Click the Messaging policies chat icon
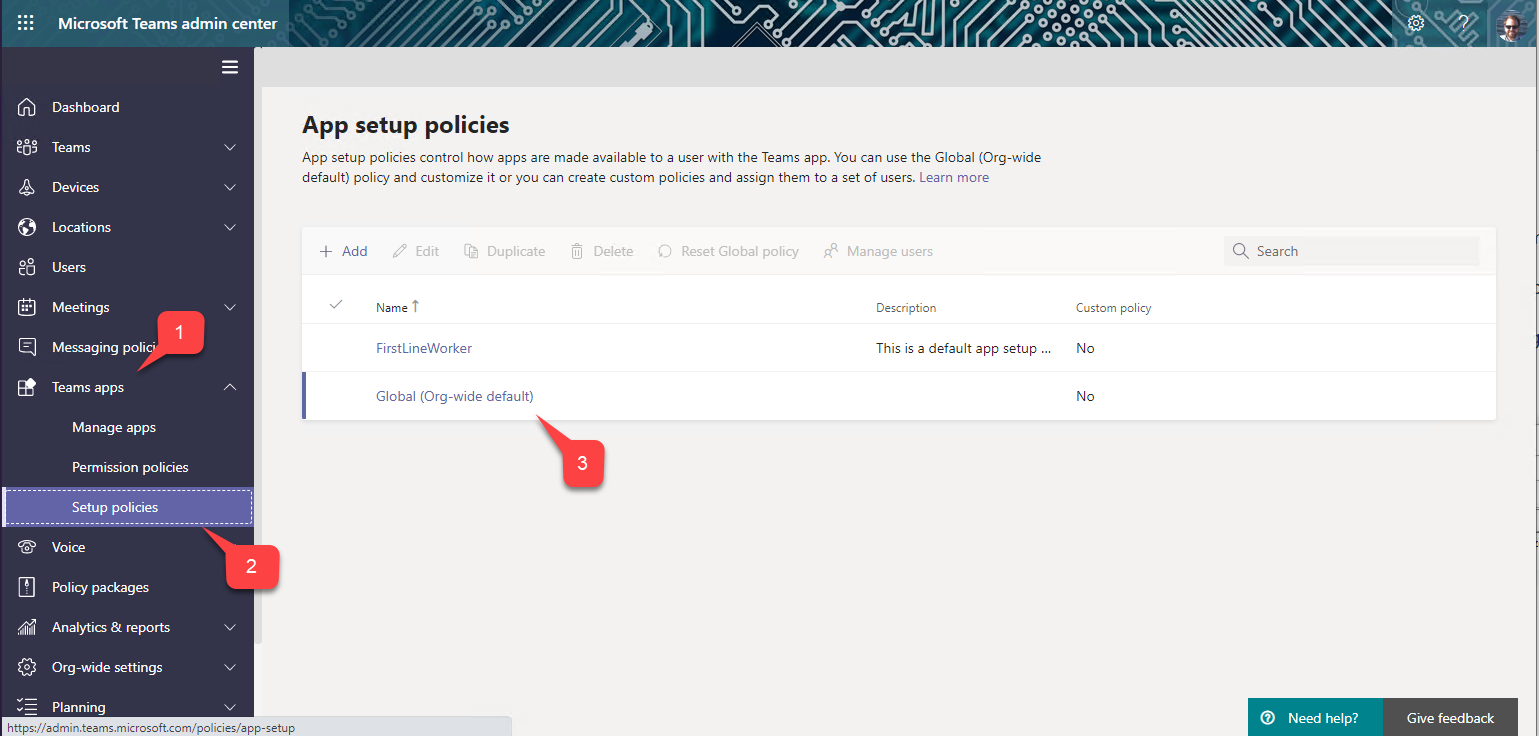The width and height of the screenshot is (1539, 736). click(27, 347)
